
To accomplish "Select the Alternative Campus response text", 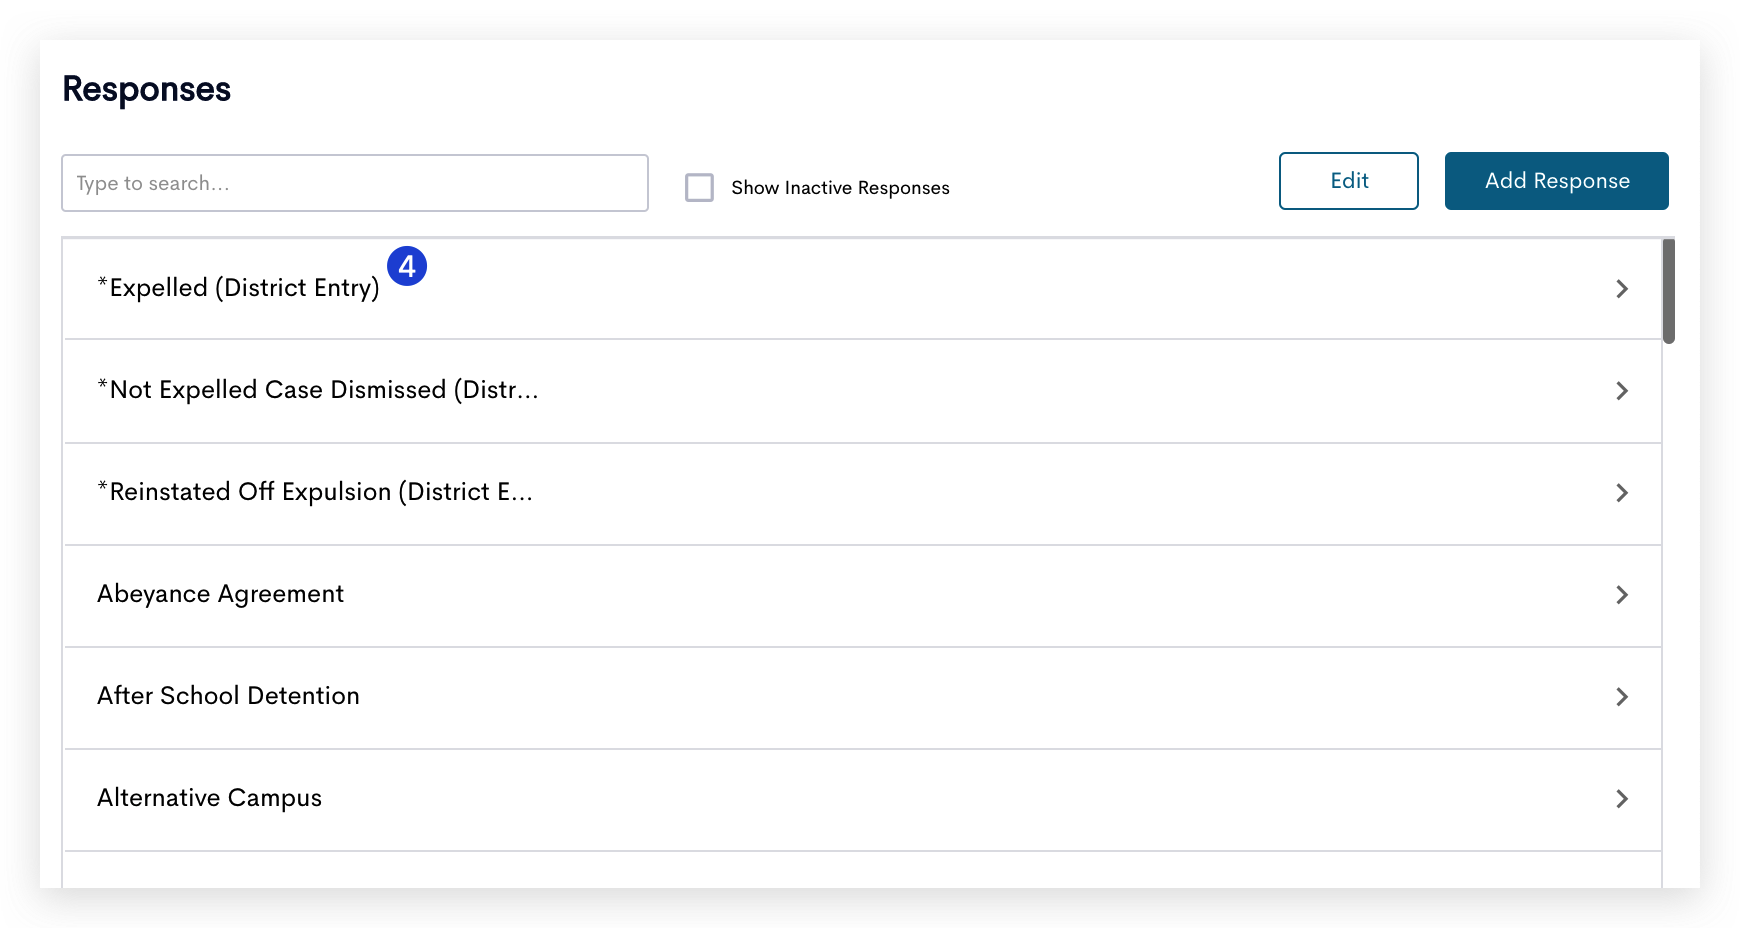I will coord(209,798).
